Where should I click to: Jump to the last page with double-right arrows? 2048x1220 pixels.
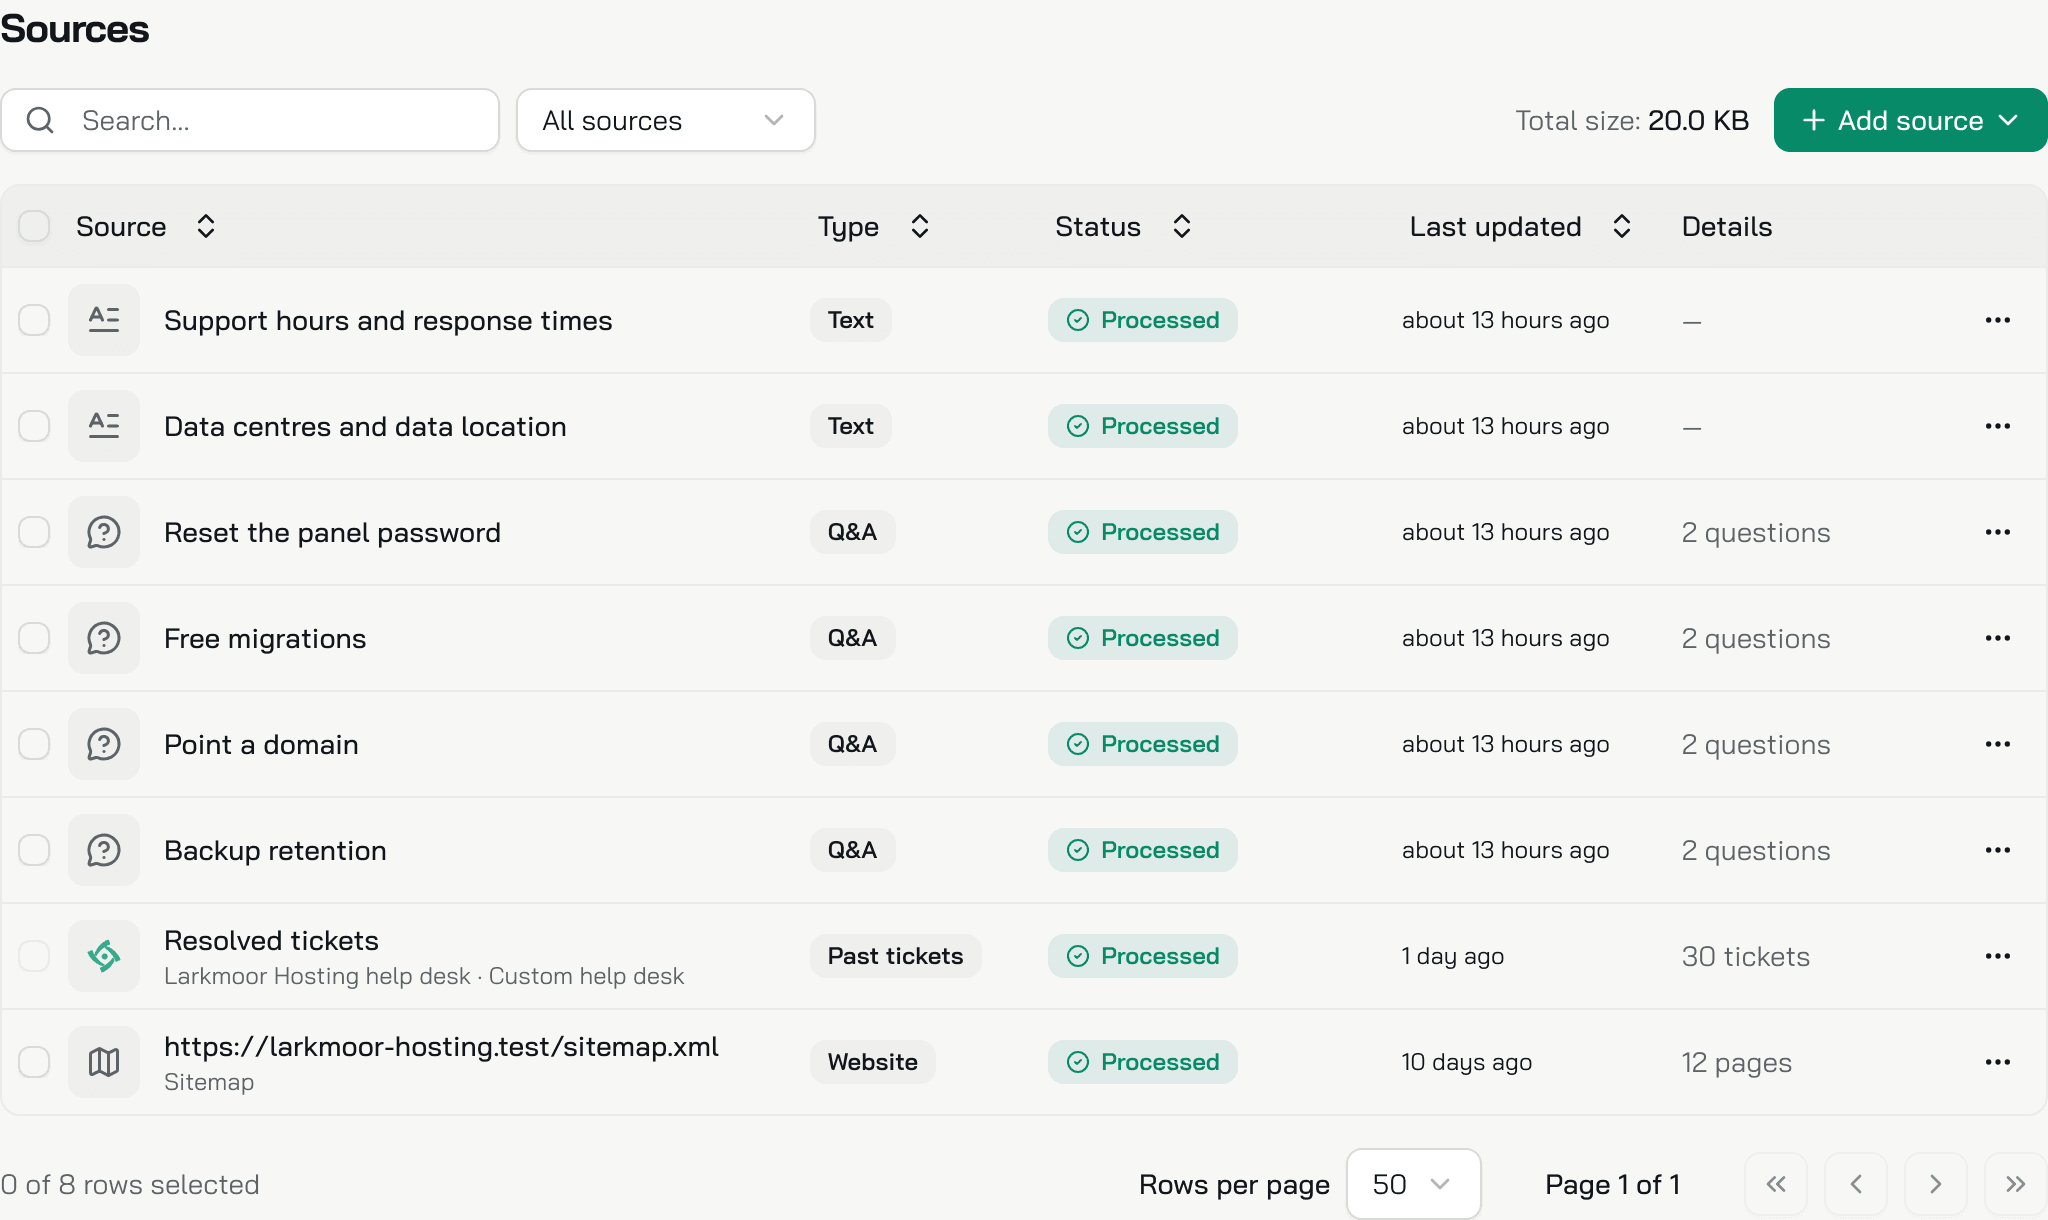pos(2016,1184)
